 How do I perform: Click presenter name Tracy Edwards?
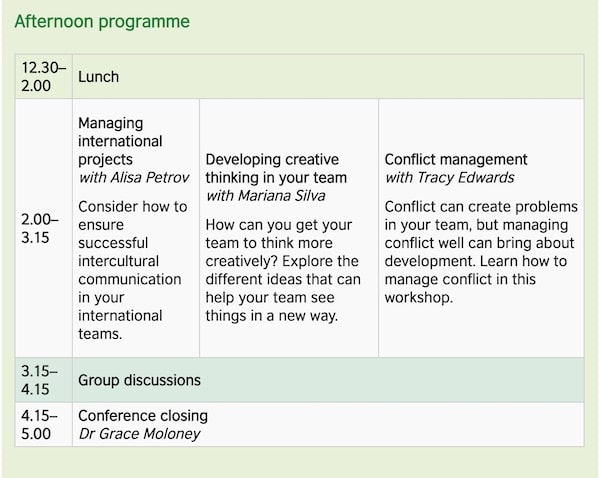point(450,177)
